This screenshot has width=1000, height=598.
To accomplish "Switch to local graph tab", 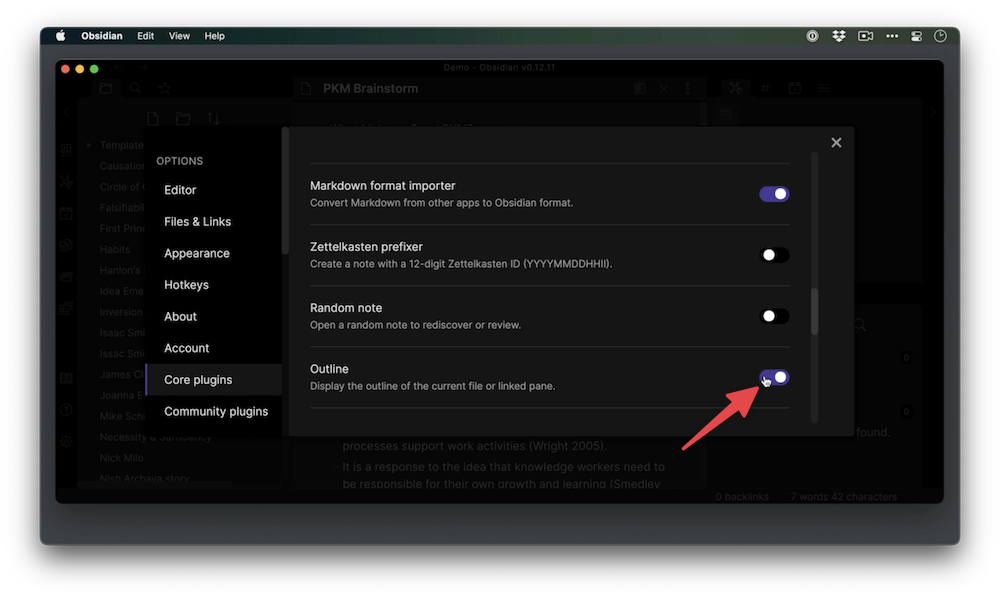I will click(x=736, y=88).
